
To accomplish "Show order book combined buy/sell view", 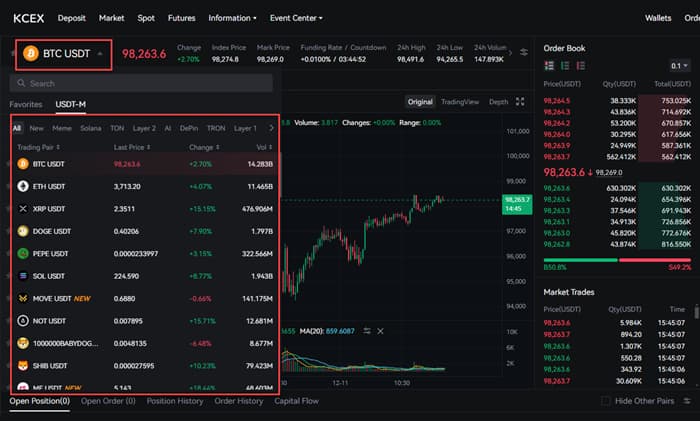I will (x=549, y=66).
